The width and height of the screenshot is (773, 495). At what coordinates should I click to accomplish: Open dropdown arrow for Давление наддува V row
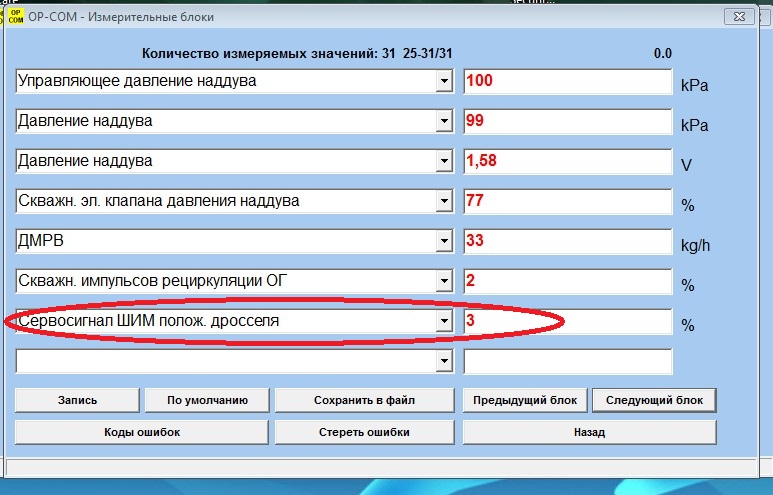click(444, 161)
